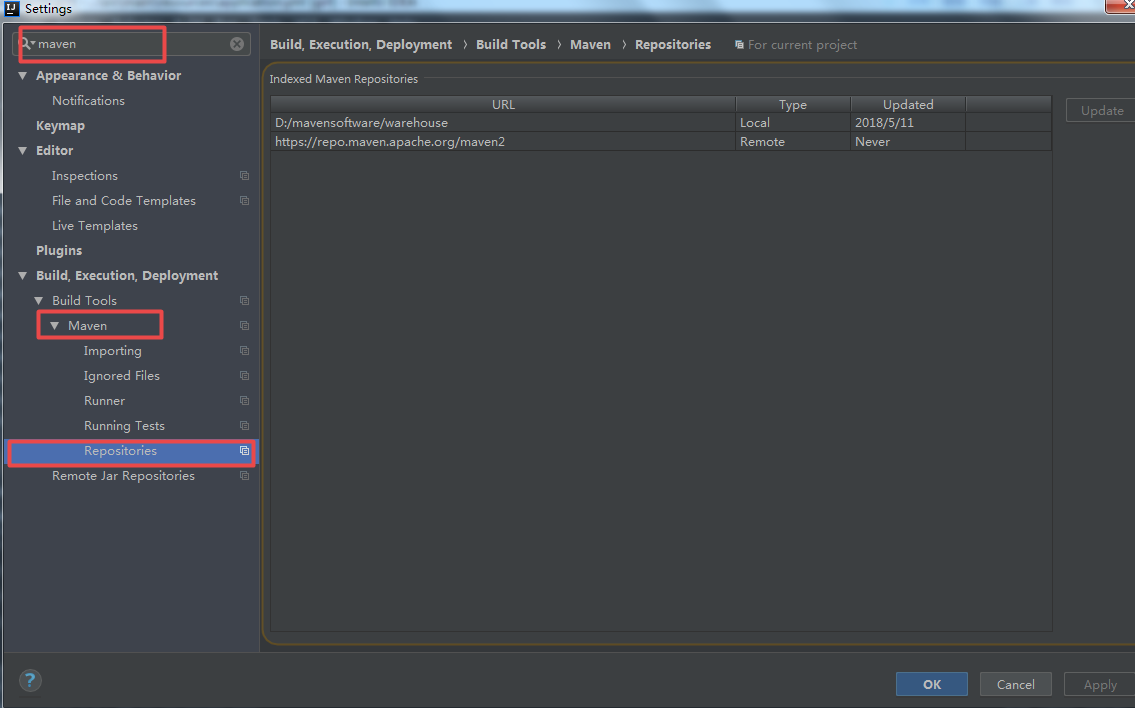Click the 2018/5/11 updated date cell
The height and width of the screenshot is (708, 1135).
[x=908, y=122]
